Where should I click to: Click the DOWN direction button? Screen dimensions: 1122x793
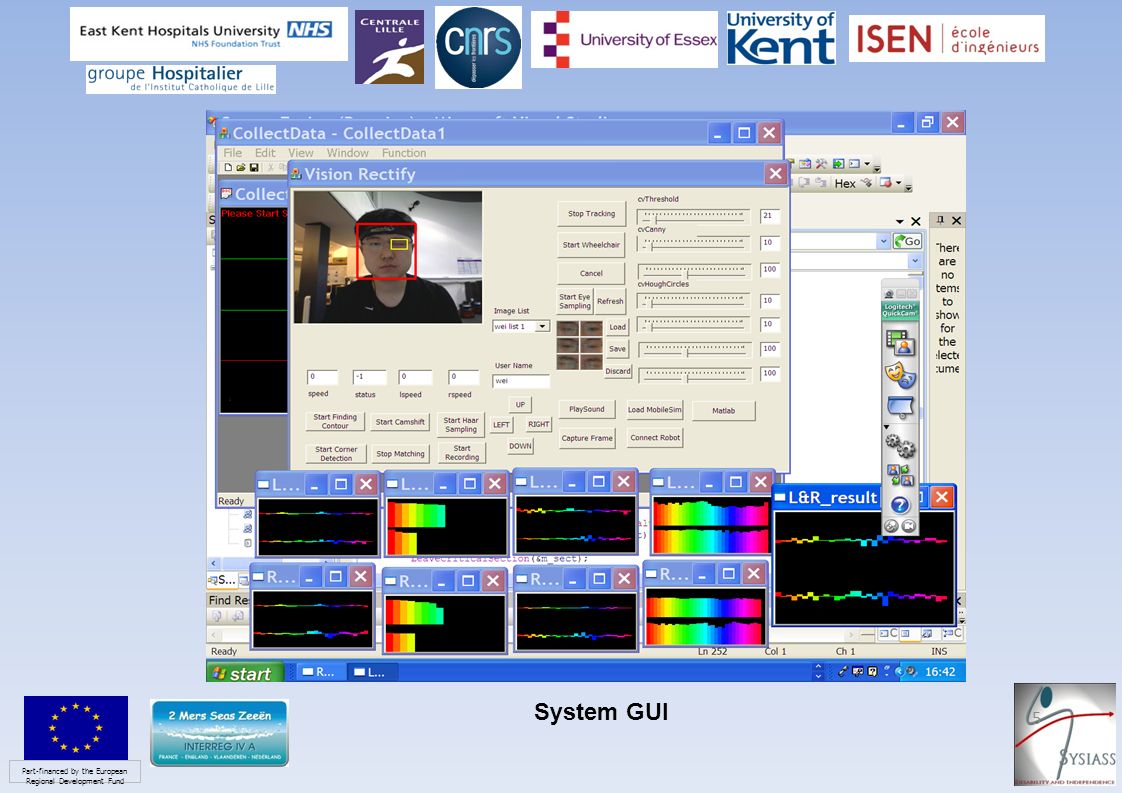click(x=520, y=446)
